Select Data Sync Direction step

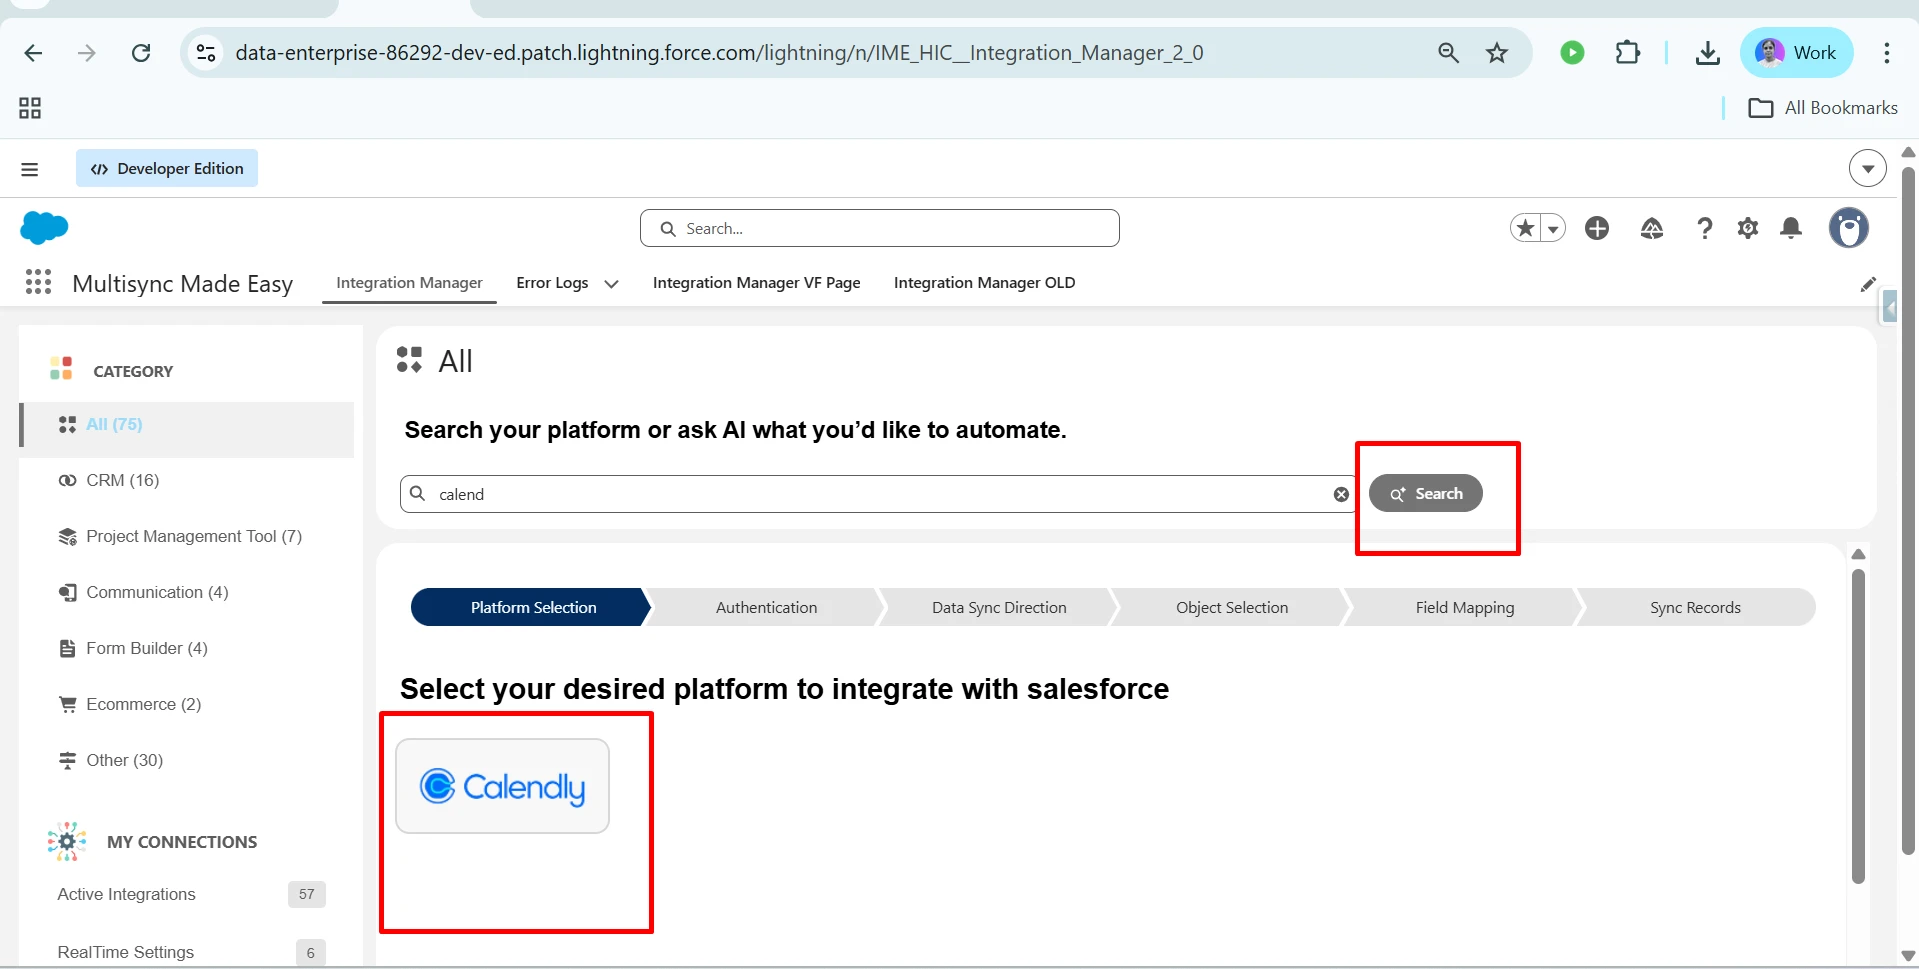coord(999,607)
